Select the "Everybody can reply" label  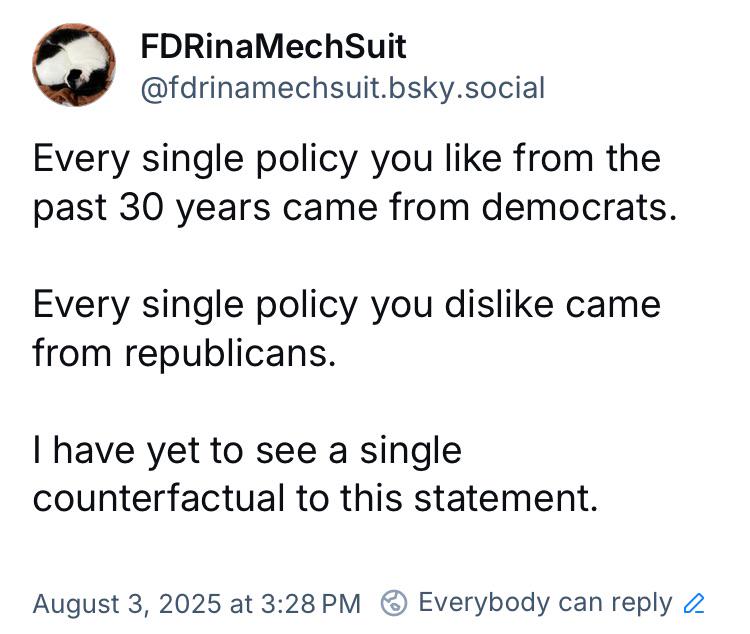point(545,603)
